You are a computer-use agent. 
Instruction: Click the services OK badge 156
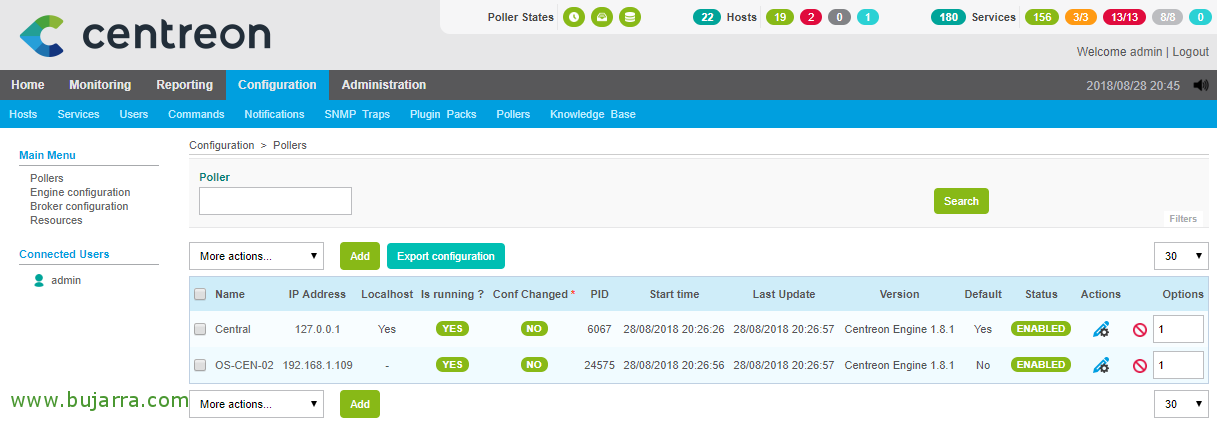[x=1042, y=17]
